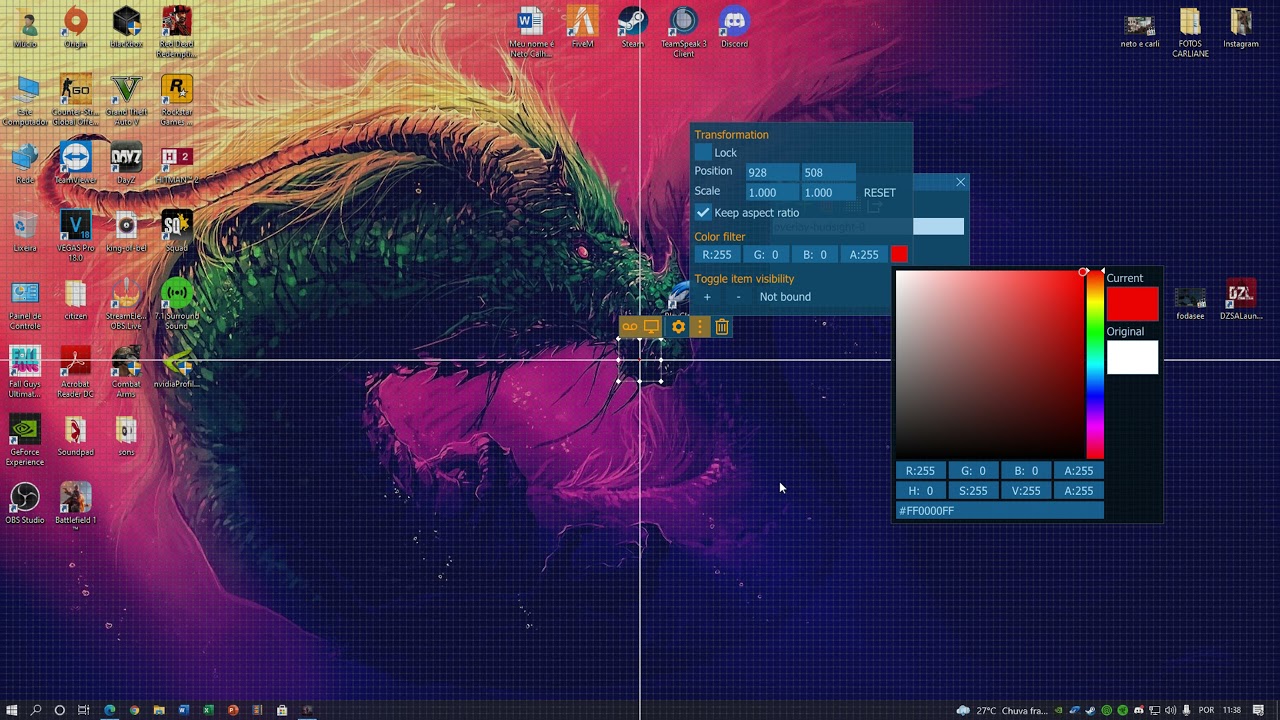Screen dimensions: 1280x720
Task: Click the Color filter B: 0 field
Action: coord(815,255)
